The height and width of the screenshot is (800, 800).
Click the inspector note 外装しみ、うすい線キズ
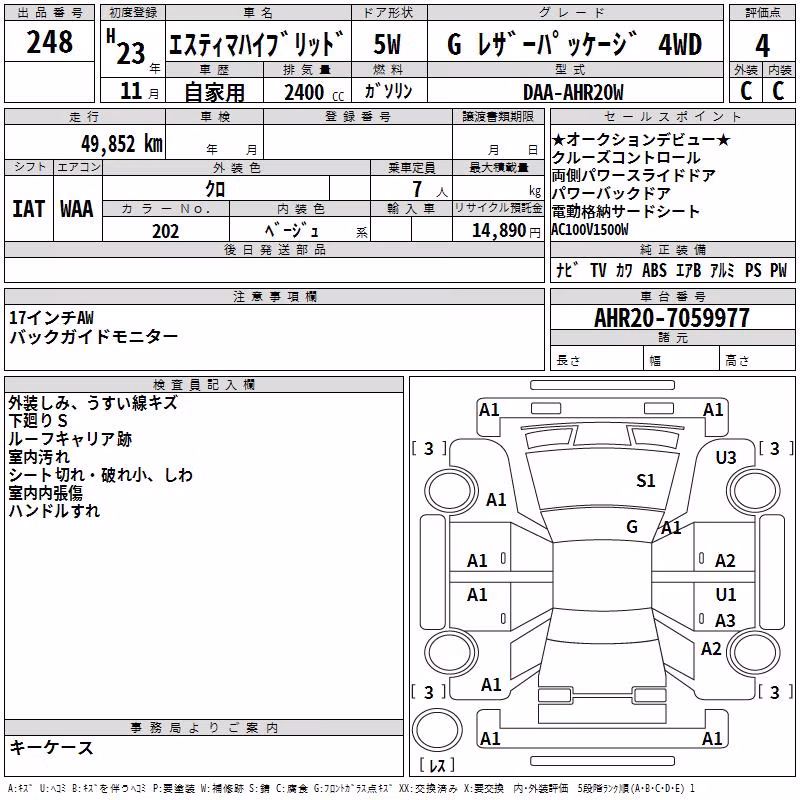(x=93, y=403)
